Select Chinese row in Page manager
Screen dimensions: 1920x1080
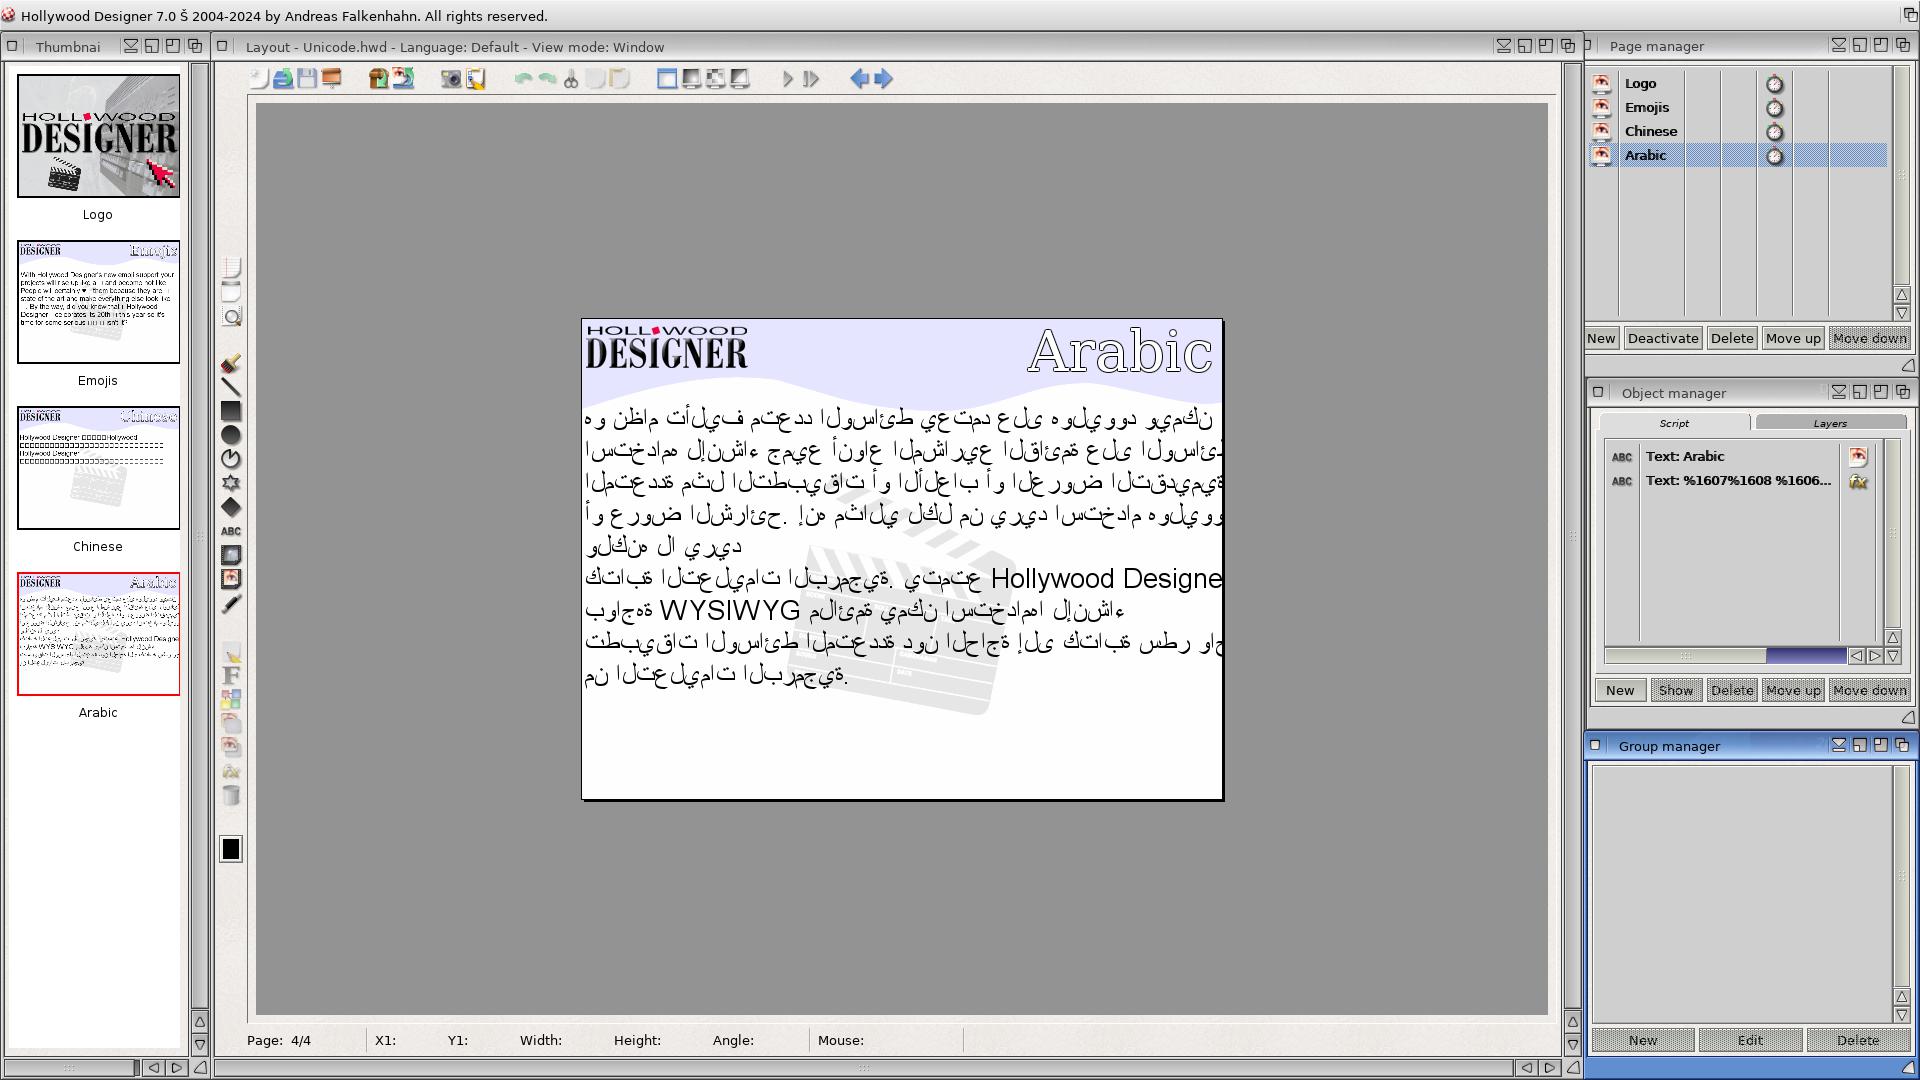(x=1739, y=132)
